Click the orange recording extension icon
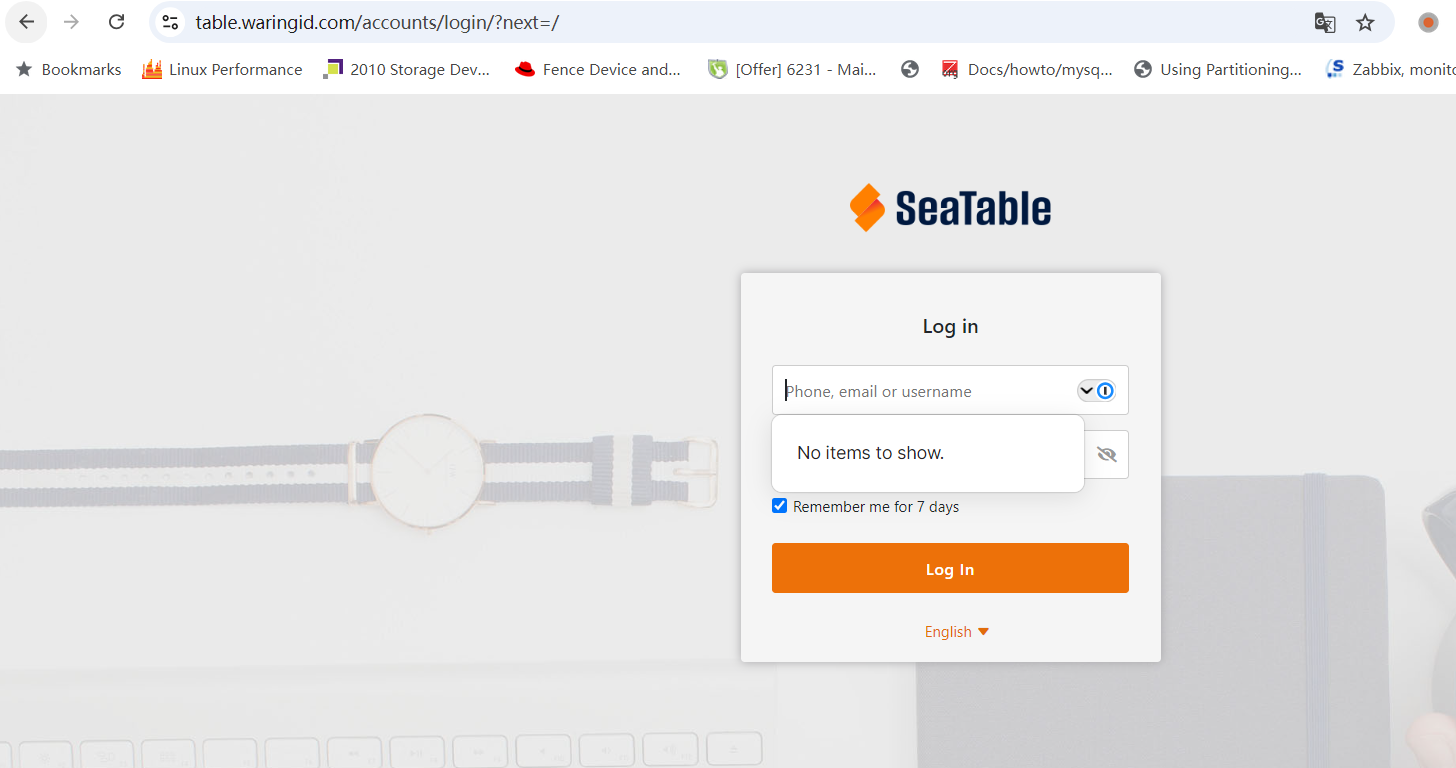Viewport: 1456px width, 768px height. pyautogui.click(x=1428, y=22)
